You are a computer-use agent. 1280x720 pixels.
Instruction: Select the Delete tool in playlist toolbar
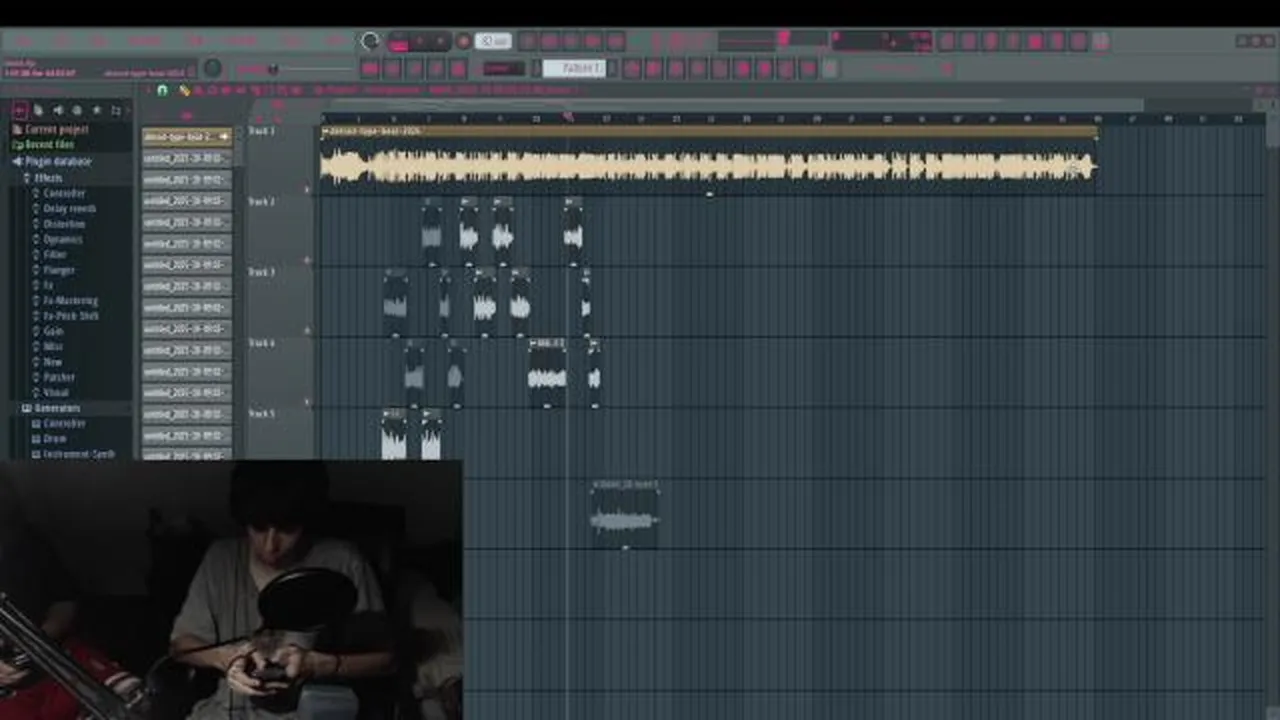212,90
